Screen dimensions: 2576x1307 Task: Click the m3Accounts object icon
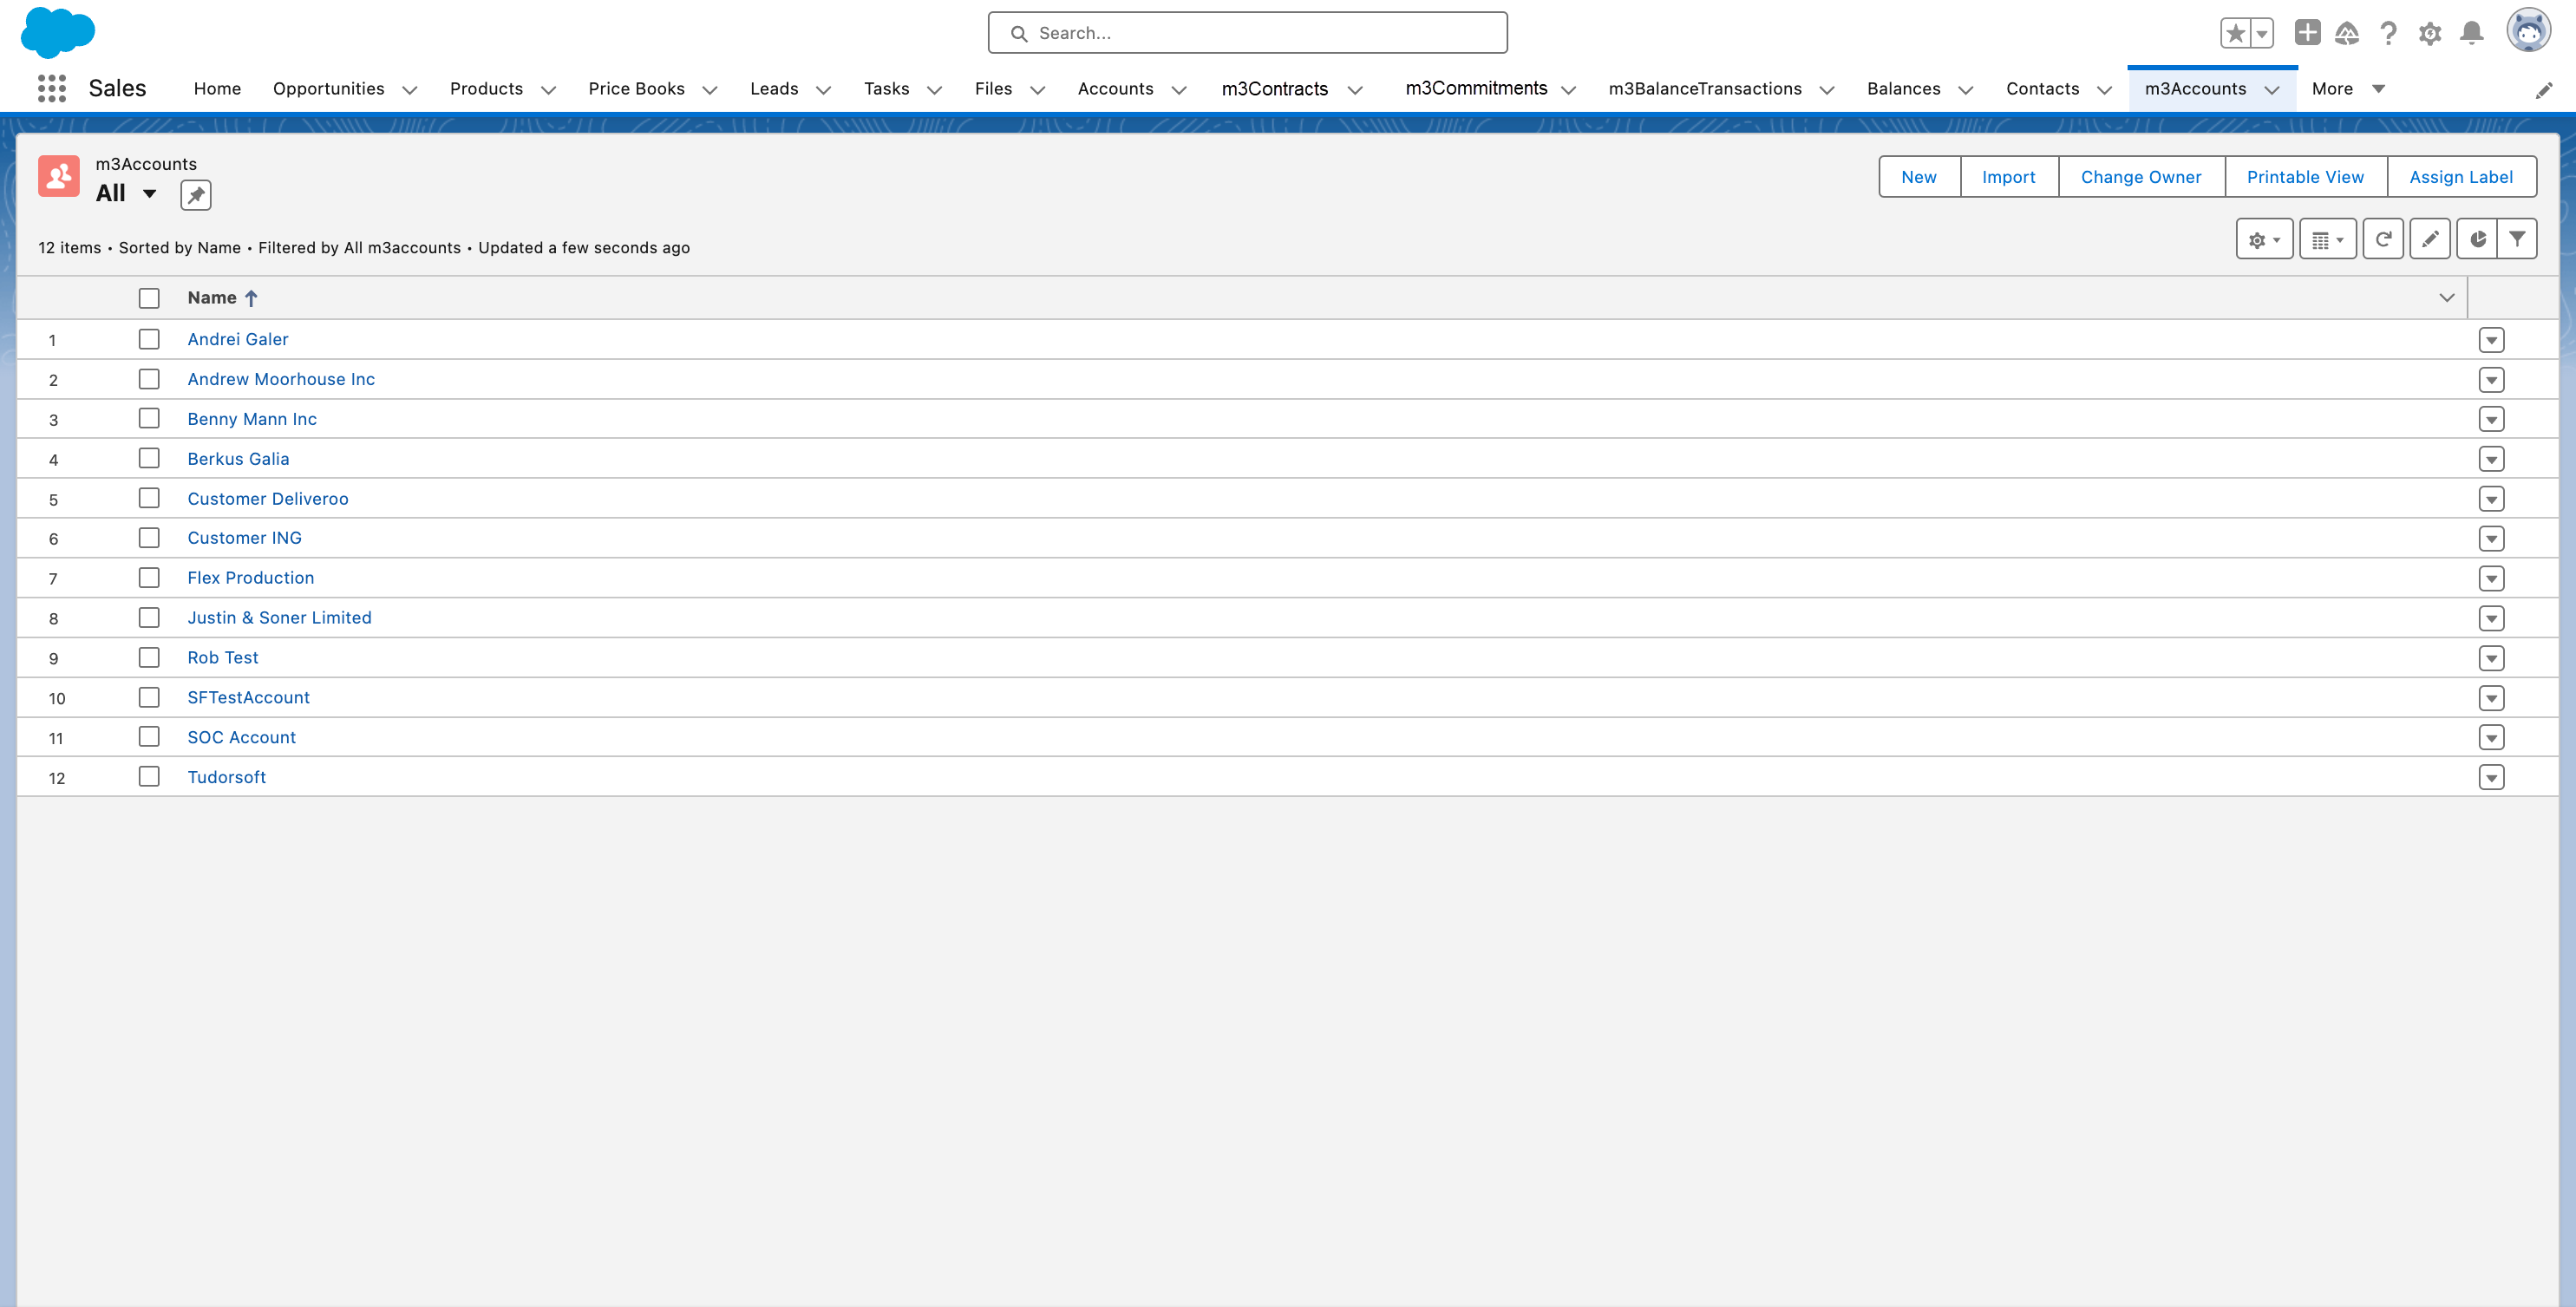coord(59,176)
